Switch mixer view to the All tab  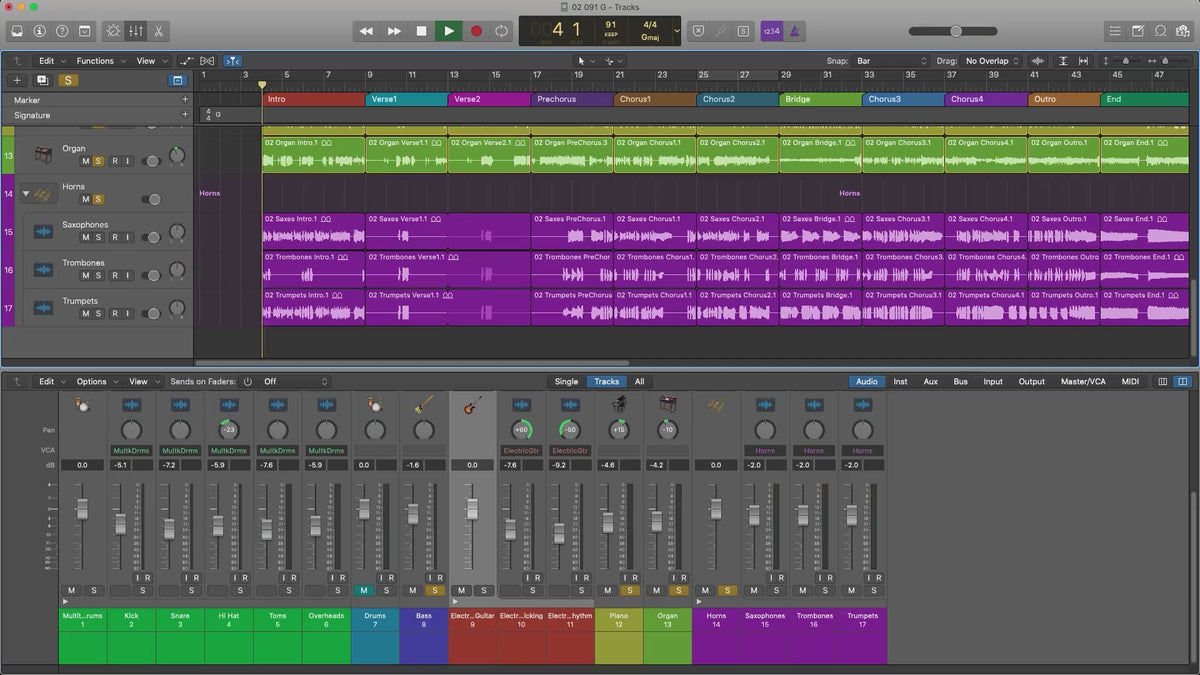639,381
